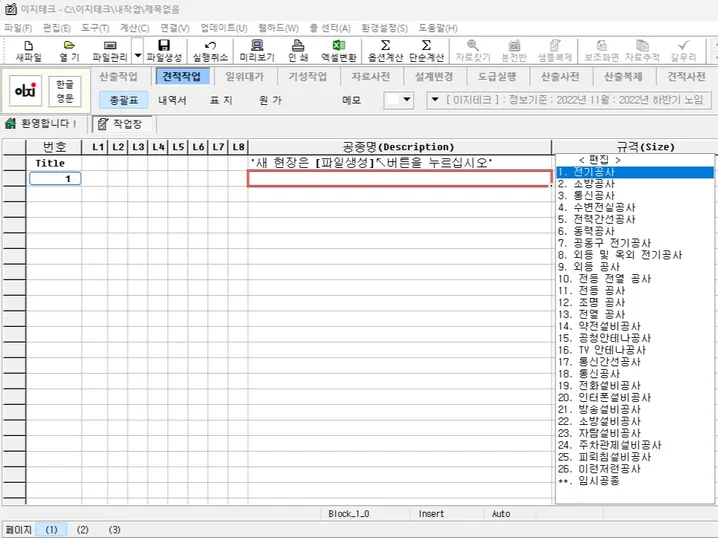Export using 엑셀변환 Excel icon
This screenshot has height=538, width=718.
339,50
